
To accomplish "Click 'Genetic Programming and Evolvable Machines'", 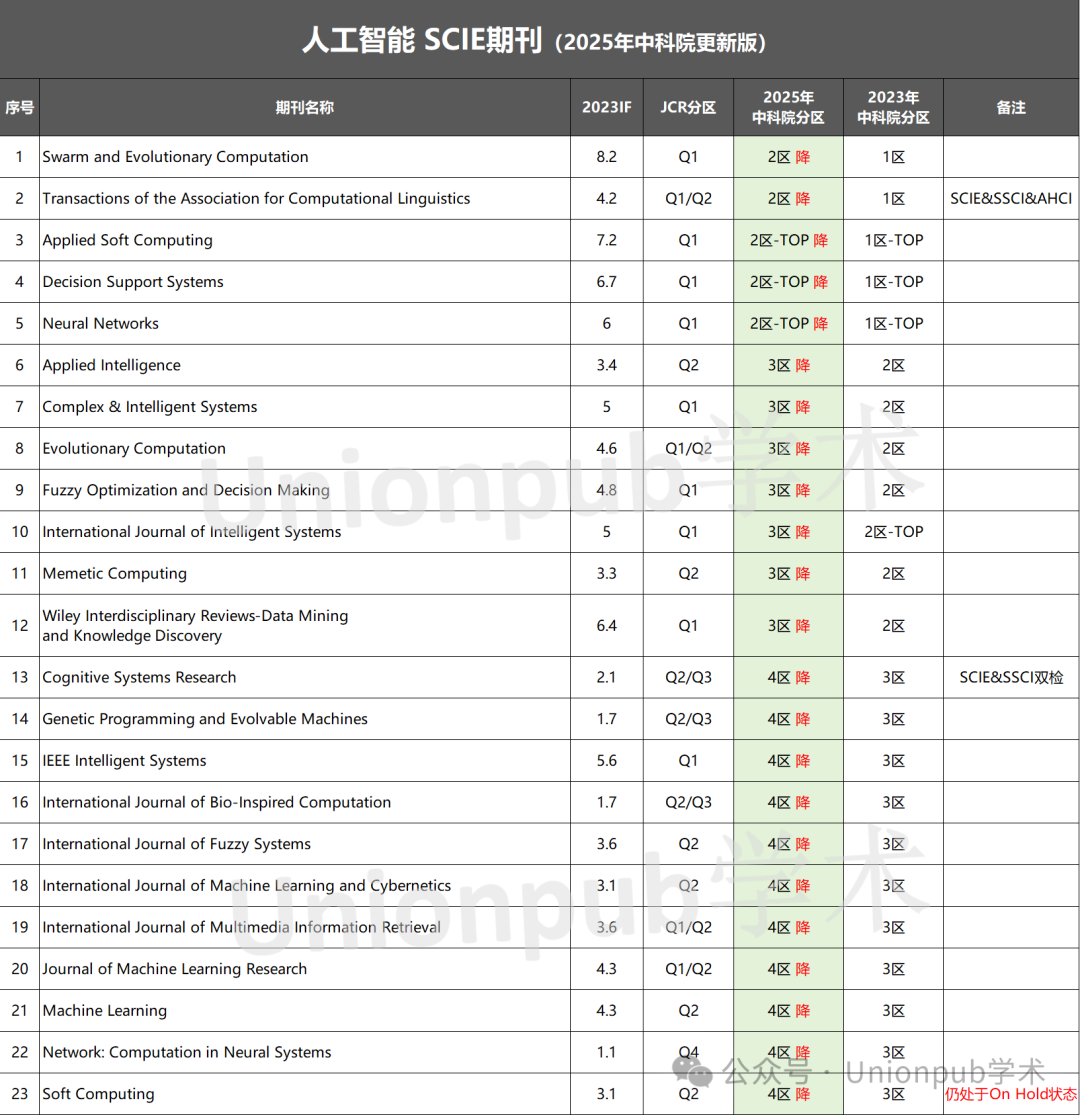I will [205, 719].
